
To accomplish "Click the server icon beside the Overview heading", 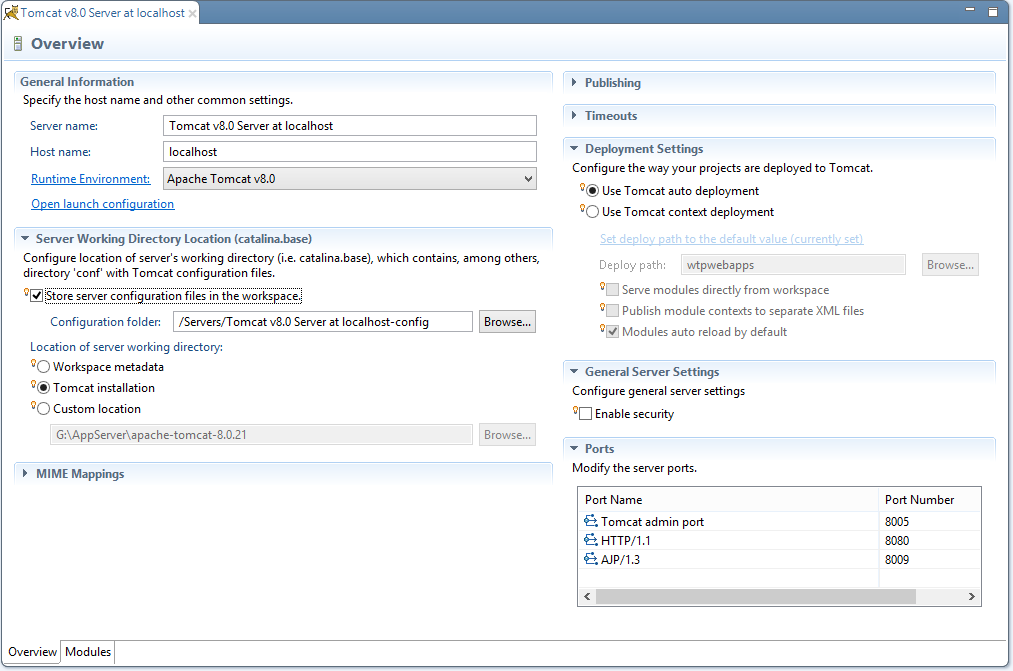I will tap(18, 44).
